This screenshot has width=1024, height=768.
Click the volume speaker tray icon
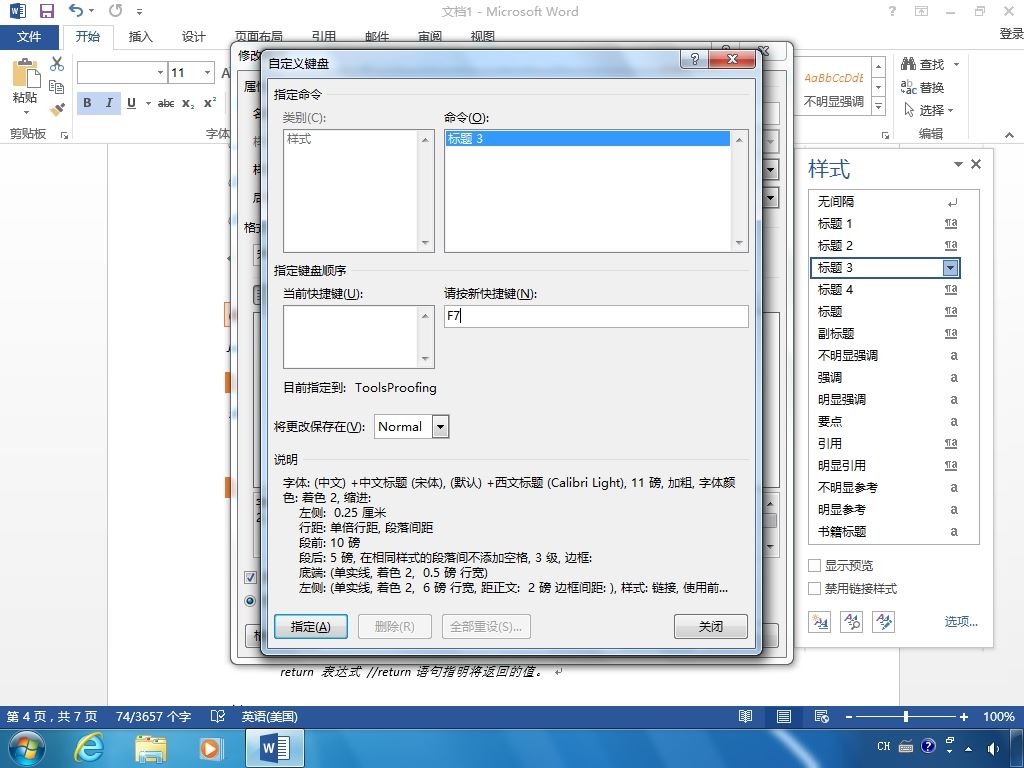click(x=993, y=748)
